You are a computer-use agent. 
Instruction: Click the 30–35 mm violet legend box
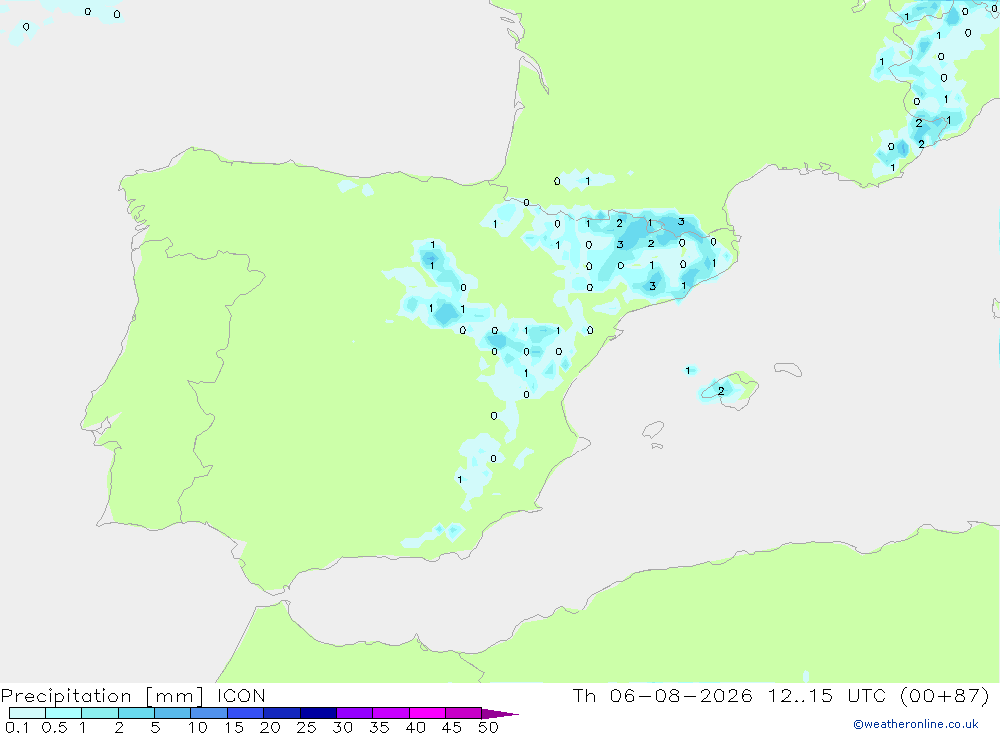[355, 713]
